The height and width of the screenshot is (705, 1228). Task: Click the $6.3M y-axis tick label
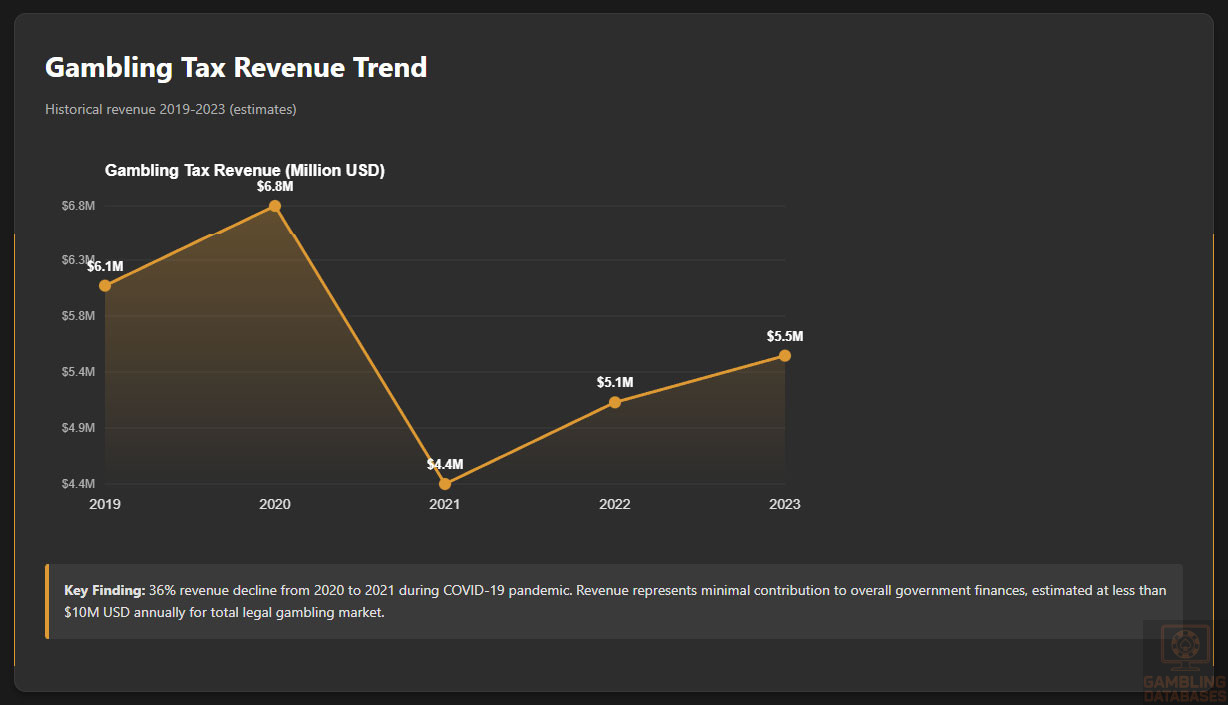tap(78, 260)
